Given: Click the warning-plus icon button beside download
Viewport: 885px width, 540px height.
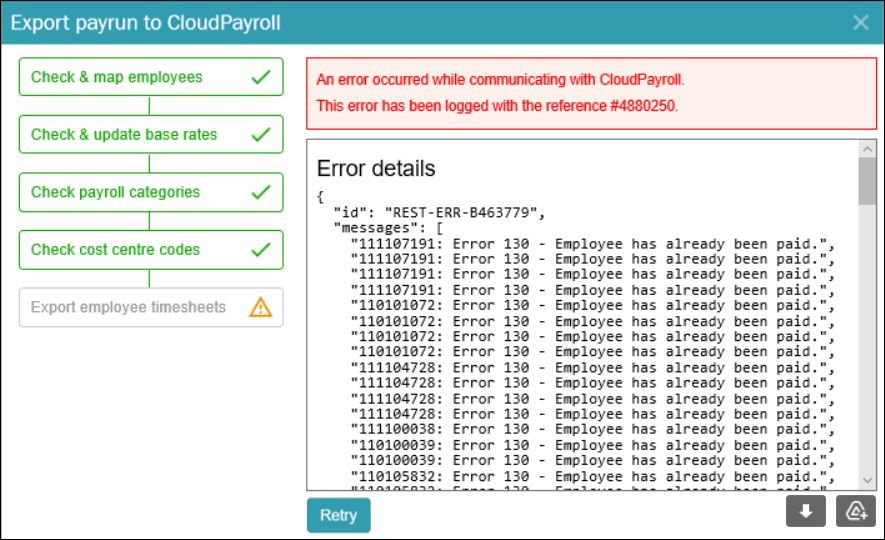Looking at the screenshot, I should coord(856,511).
